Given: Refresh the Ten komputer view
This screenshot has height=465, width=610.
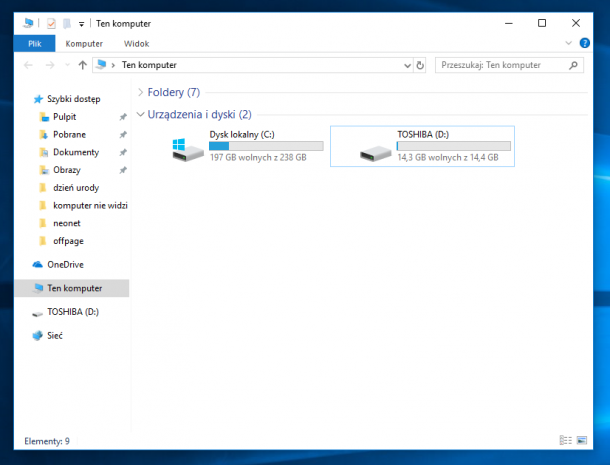Looking at the screenshot, I should click(420, 65).
